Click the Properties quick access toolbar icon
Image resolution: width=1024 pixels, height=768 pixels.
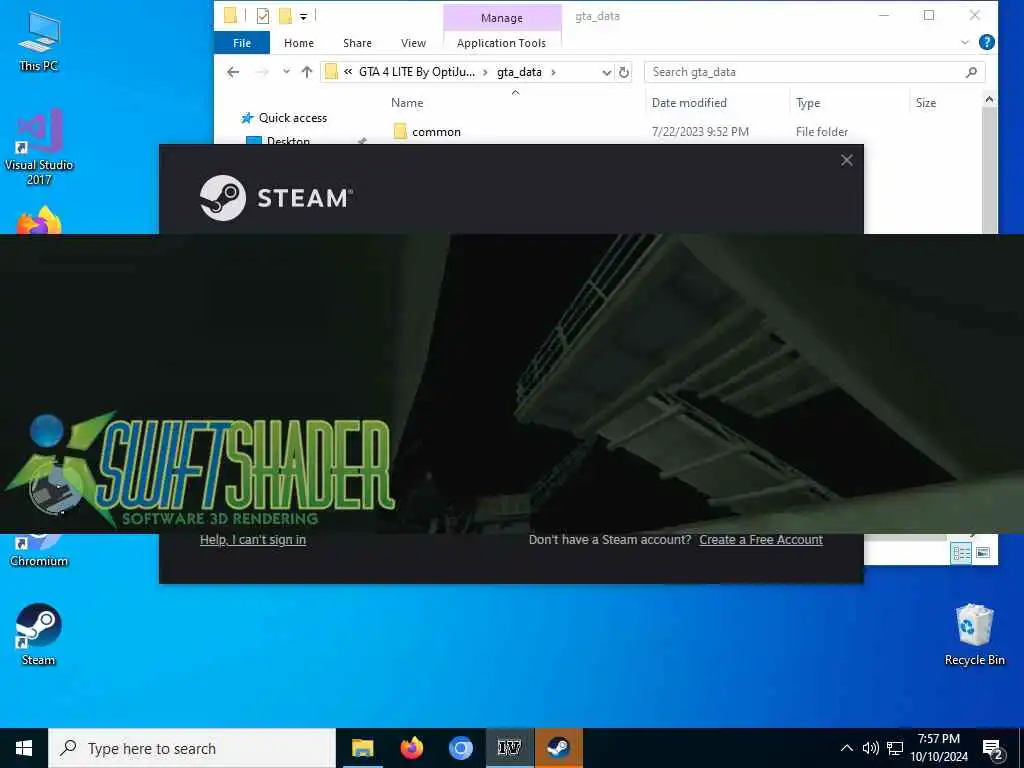click(x=263, y=16)
